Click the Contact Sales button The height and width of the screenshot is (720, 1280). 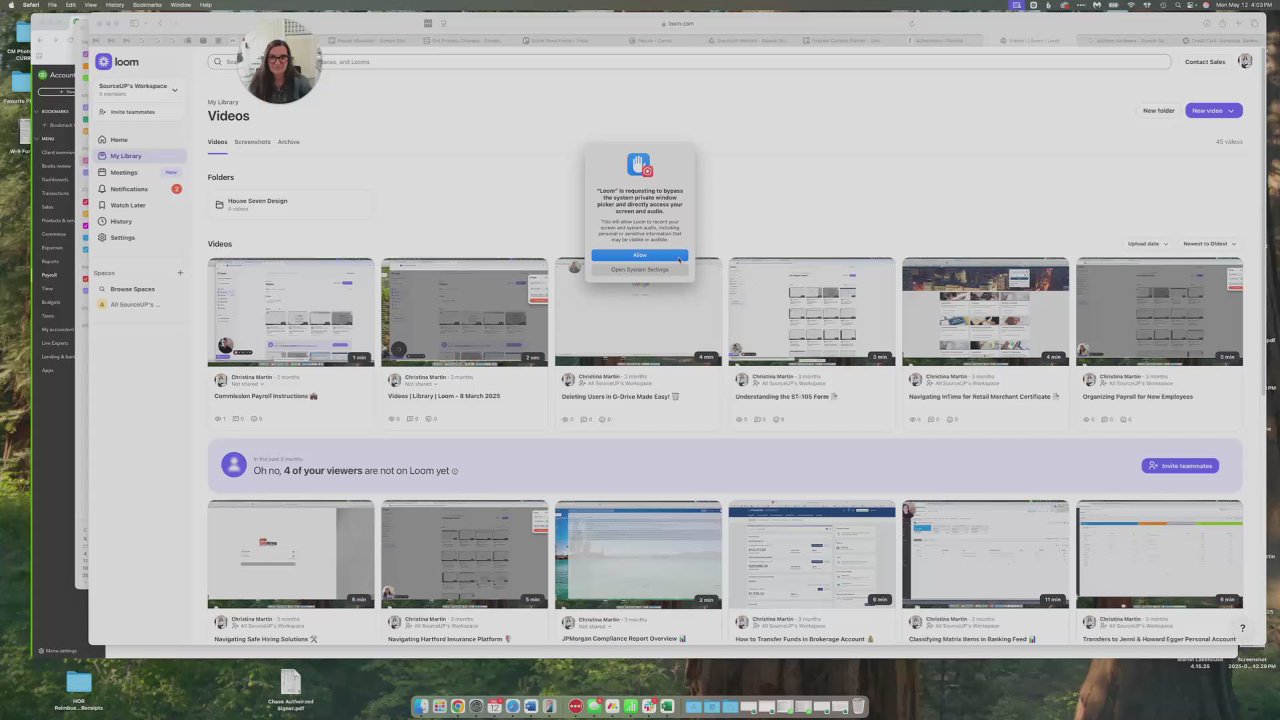point(1205,62)
